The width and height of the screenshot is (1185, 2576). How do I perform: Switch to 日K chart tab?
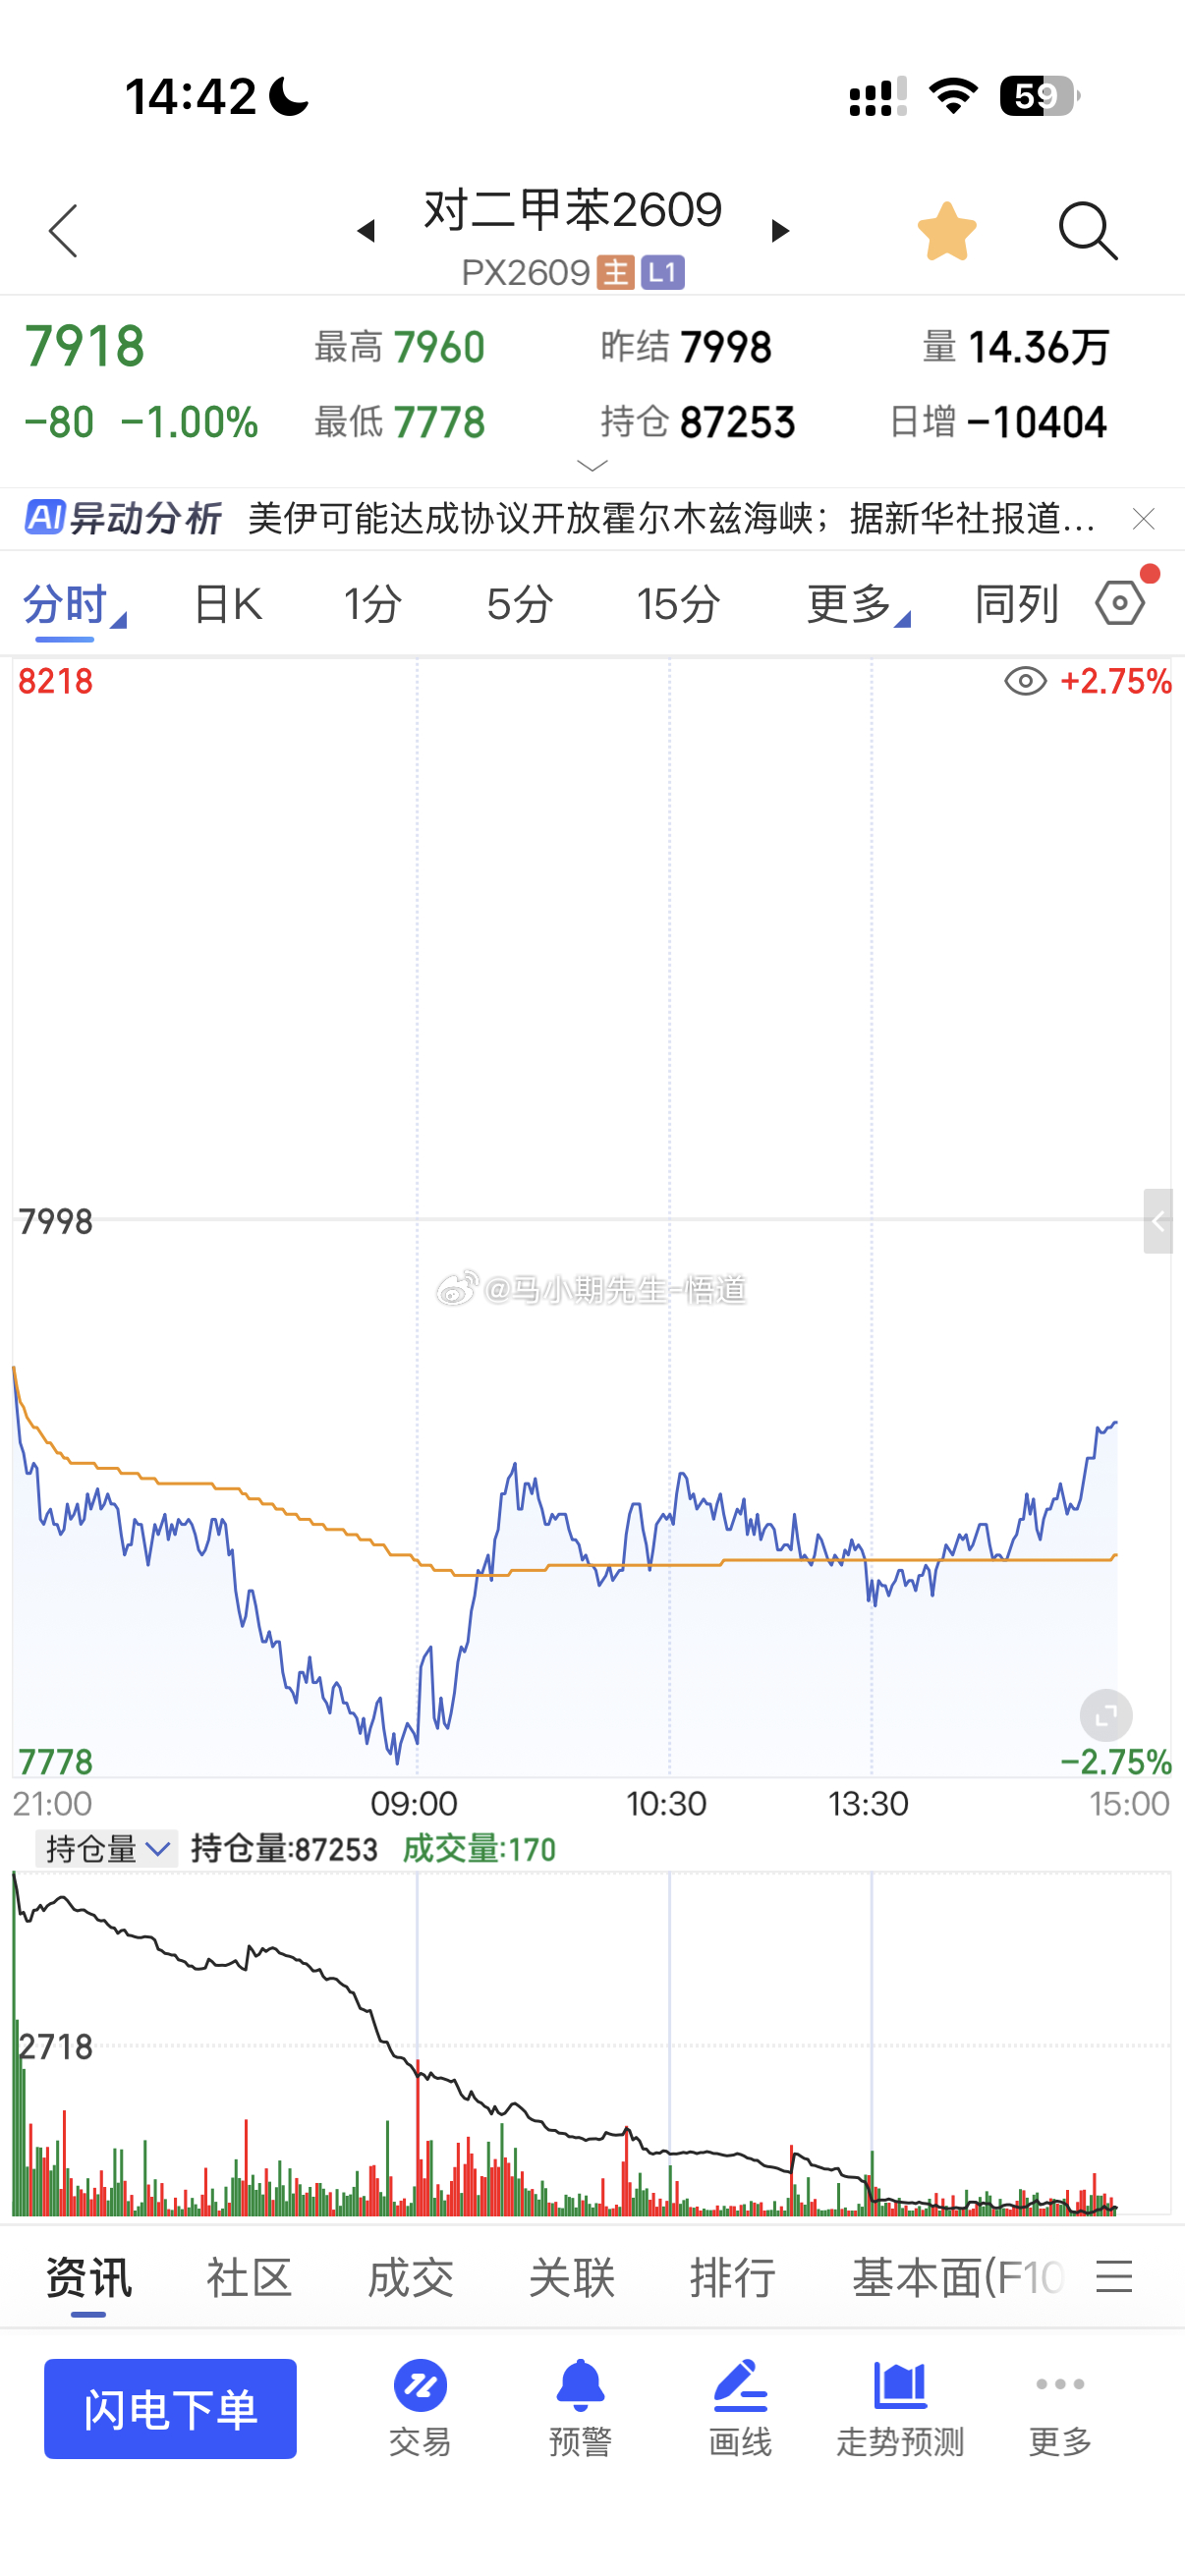click(x=228, y=604)
